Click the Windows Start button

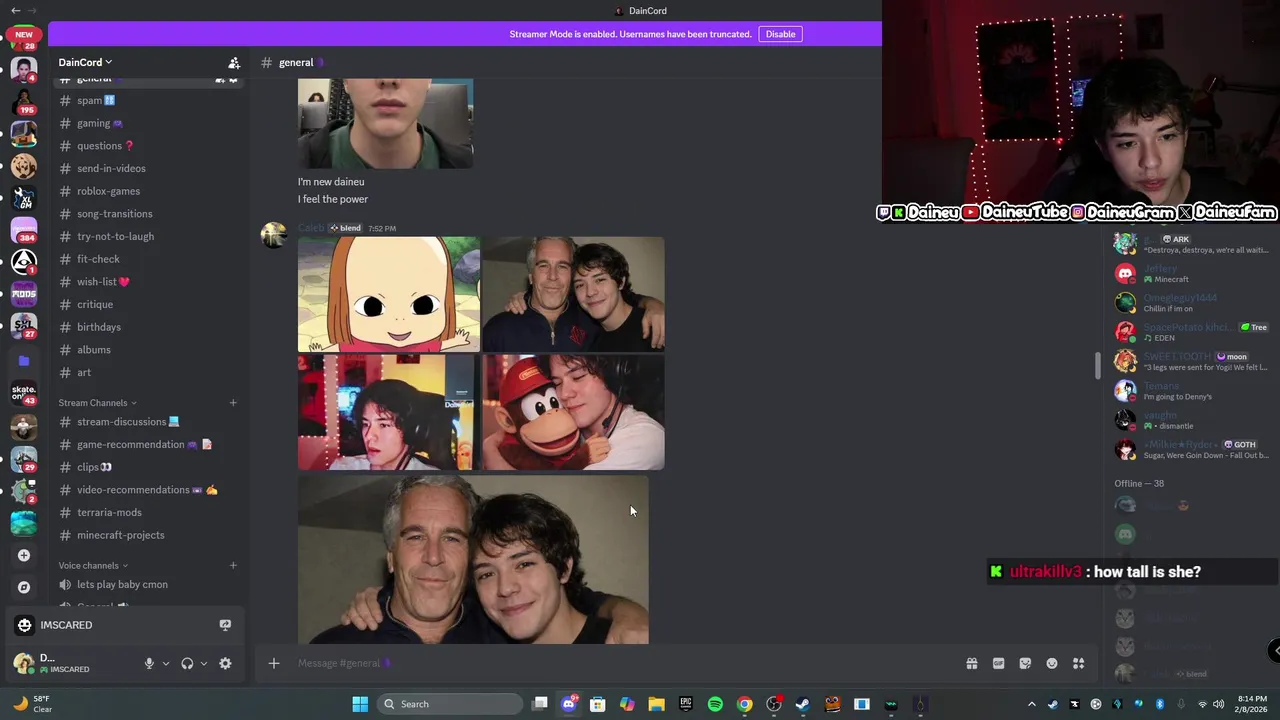(x=360, y=704)
